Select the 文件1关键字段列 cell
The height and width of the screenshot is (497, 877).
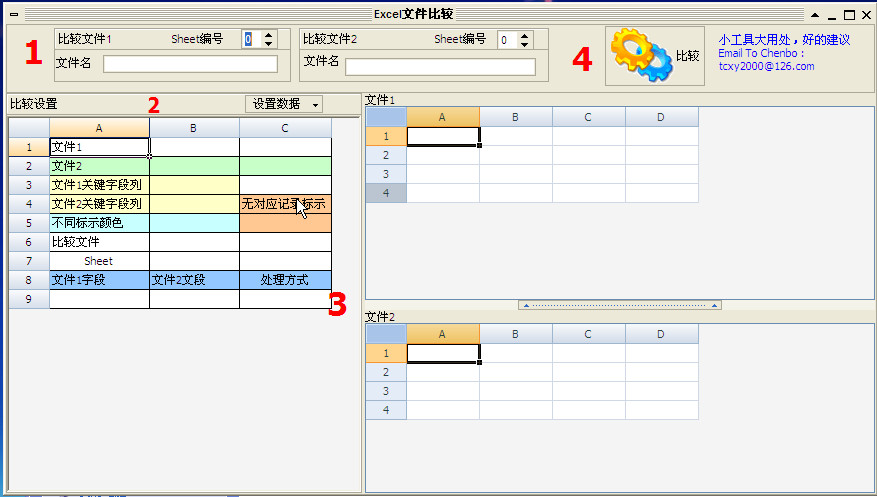coord(100,185)
